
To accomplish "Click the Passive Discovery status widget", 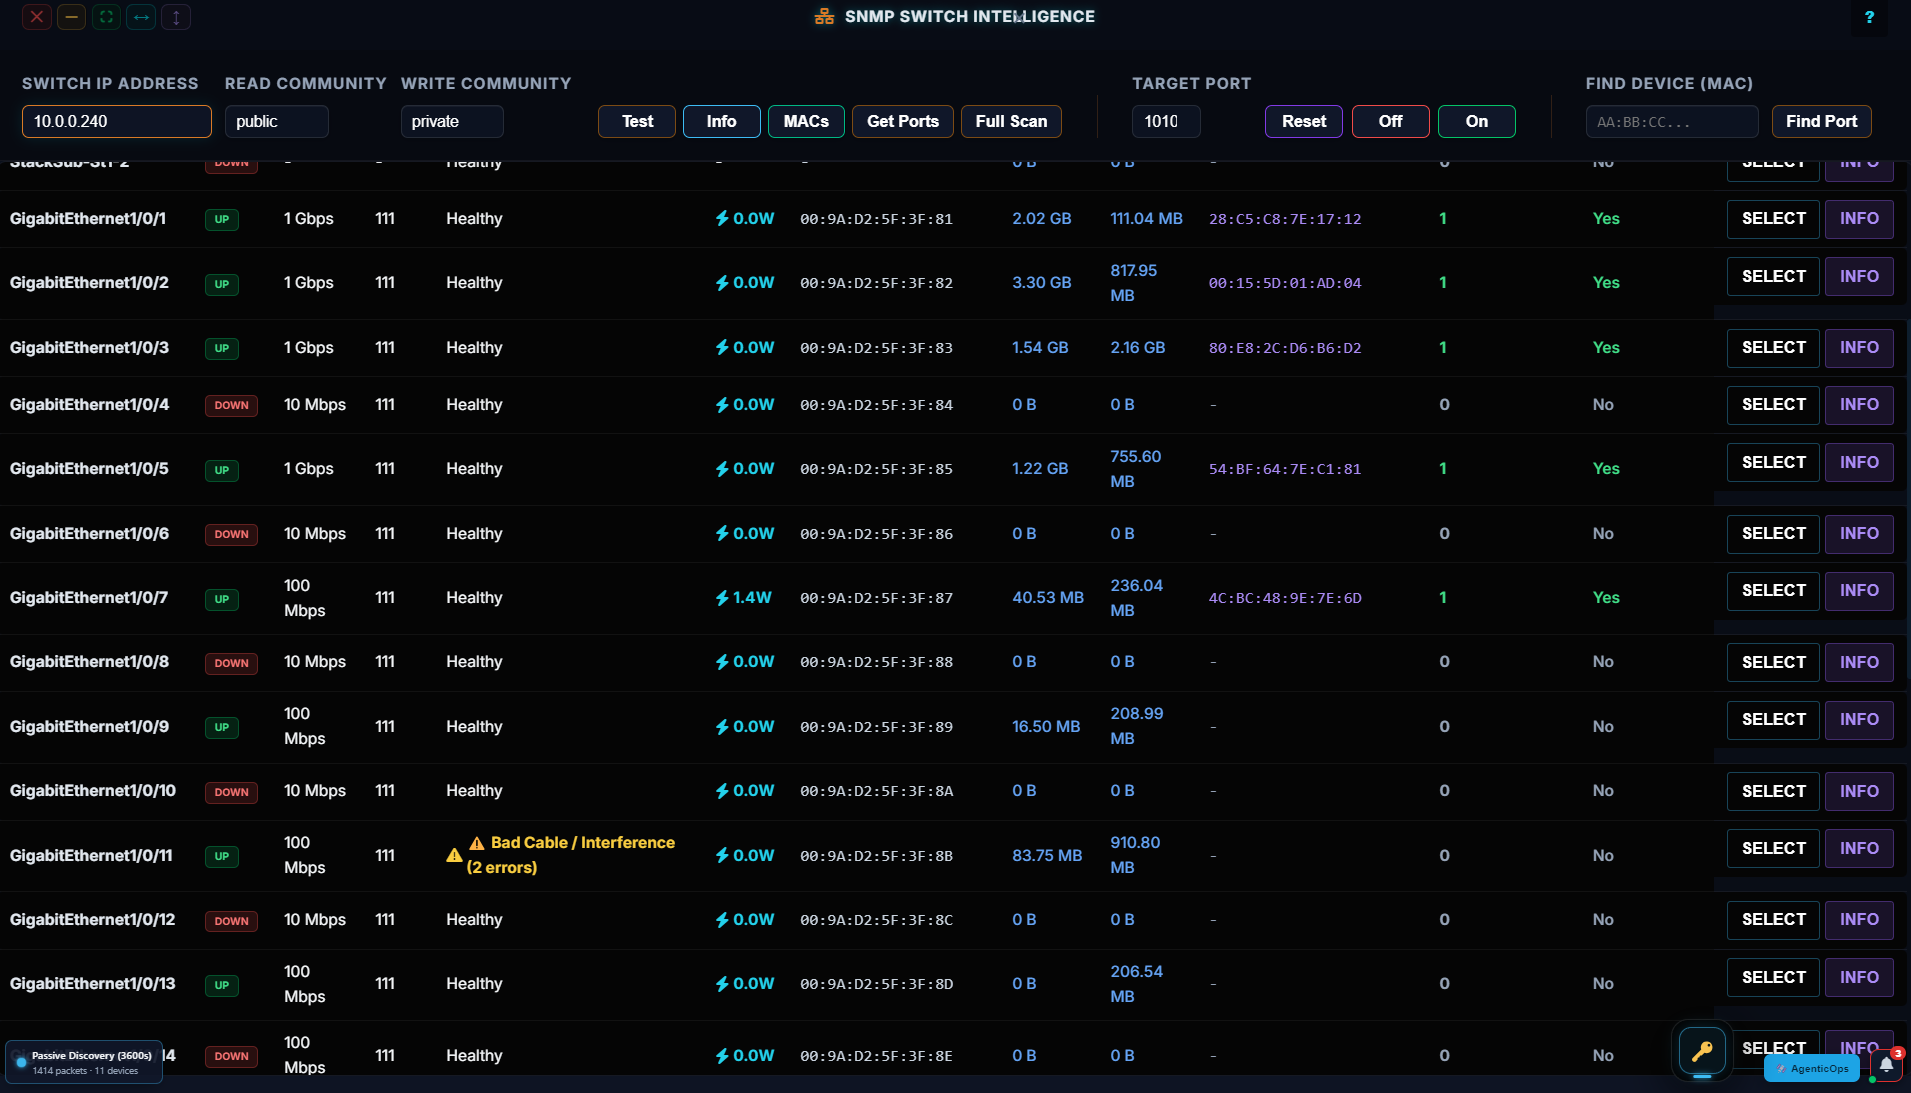I will coord(84,1062).
